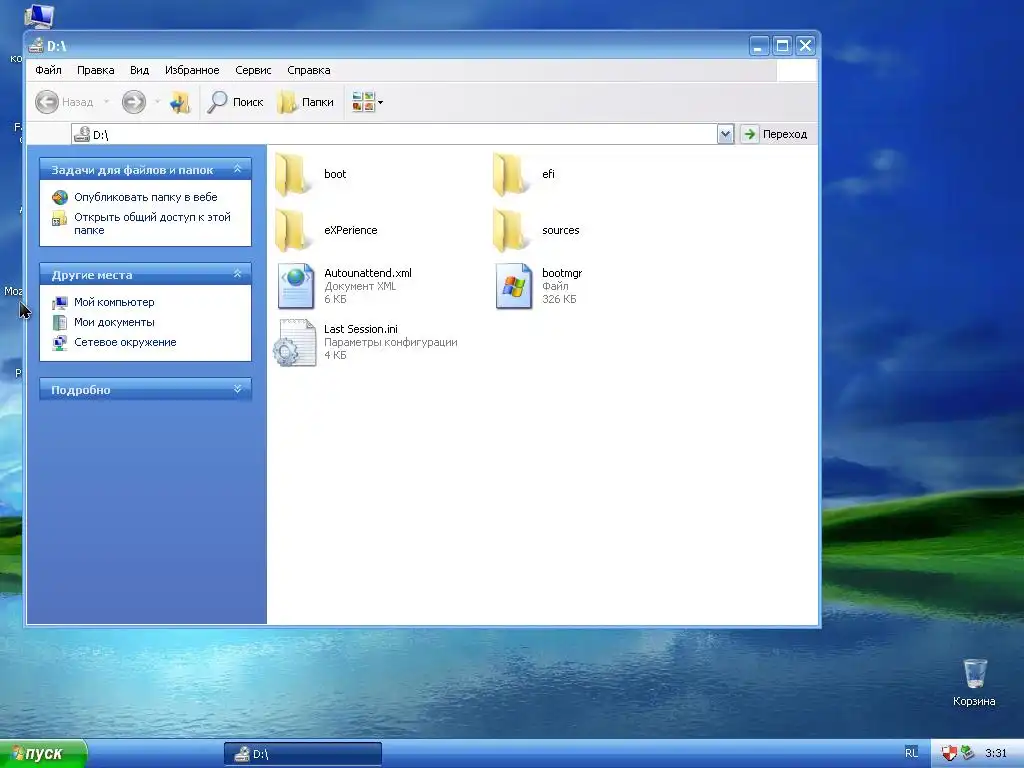Open the Views mode icon menu
The height and width of the screenshot is (768, 1024).
[x=367, y=102]
